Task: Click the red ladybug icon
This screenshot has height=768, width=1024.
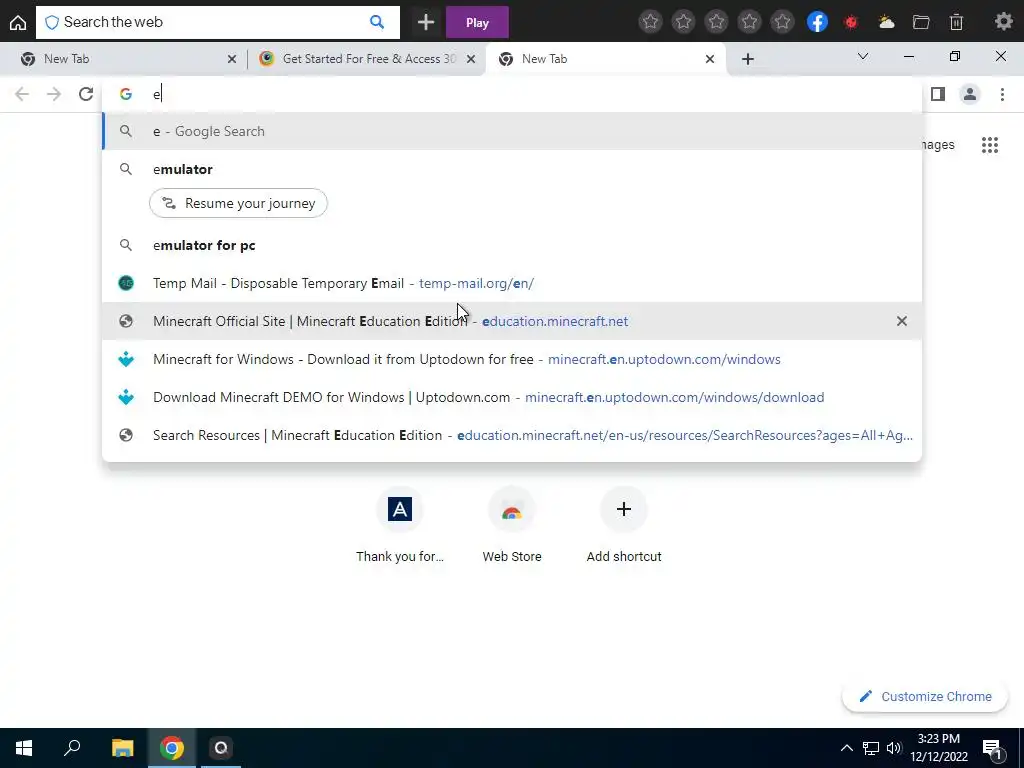Action: coord(850,22)
